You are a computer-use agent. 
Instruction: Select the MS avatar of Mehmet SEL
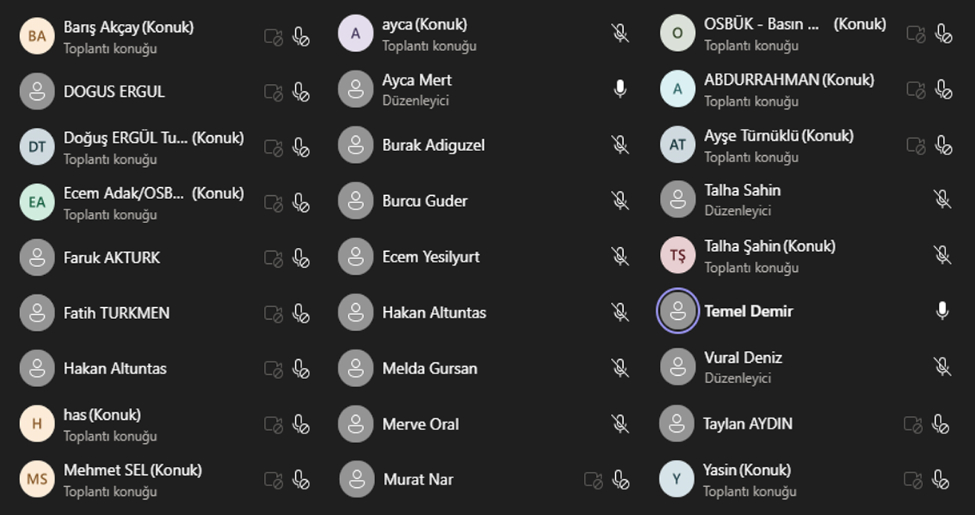[x=37, y=479]
